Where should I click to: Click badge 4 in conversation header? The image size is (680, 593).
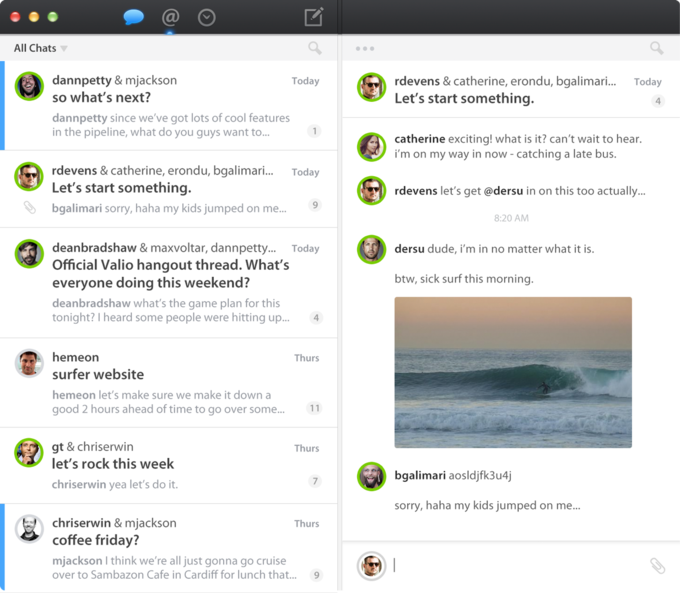click(x=658, y=101)
